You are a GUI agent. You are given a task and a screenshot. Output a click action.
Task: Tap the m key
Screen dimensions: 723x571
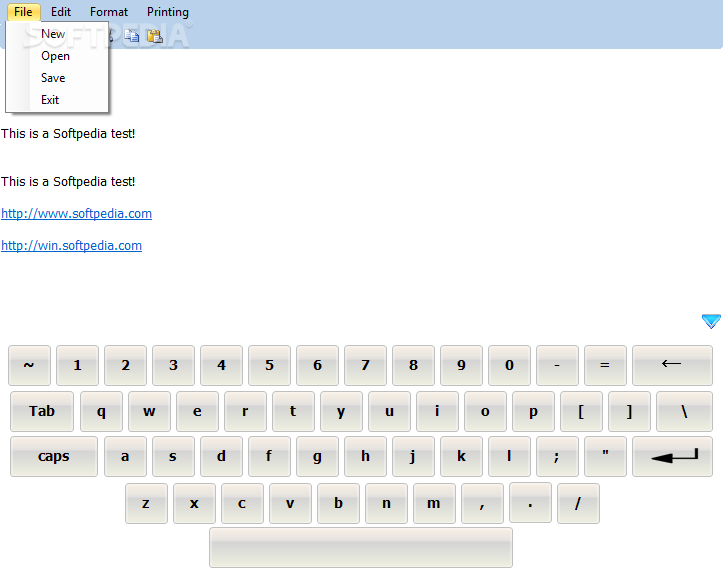tap(434, 503)
